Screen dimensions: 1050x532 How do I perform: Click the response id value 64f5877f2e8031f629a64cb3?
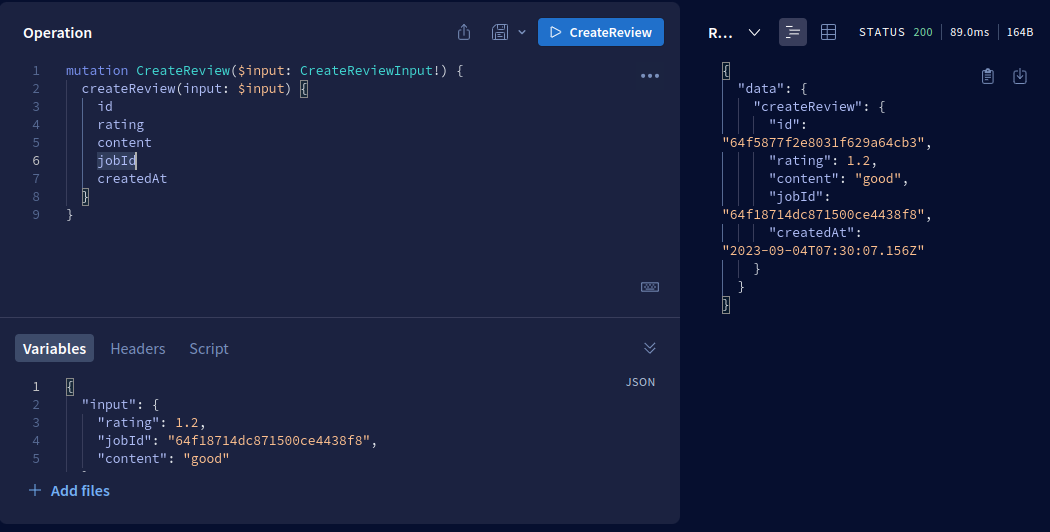823,142
